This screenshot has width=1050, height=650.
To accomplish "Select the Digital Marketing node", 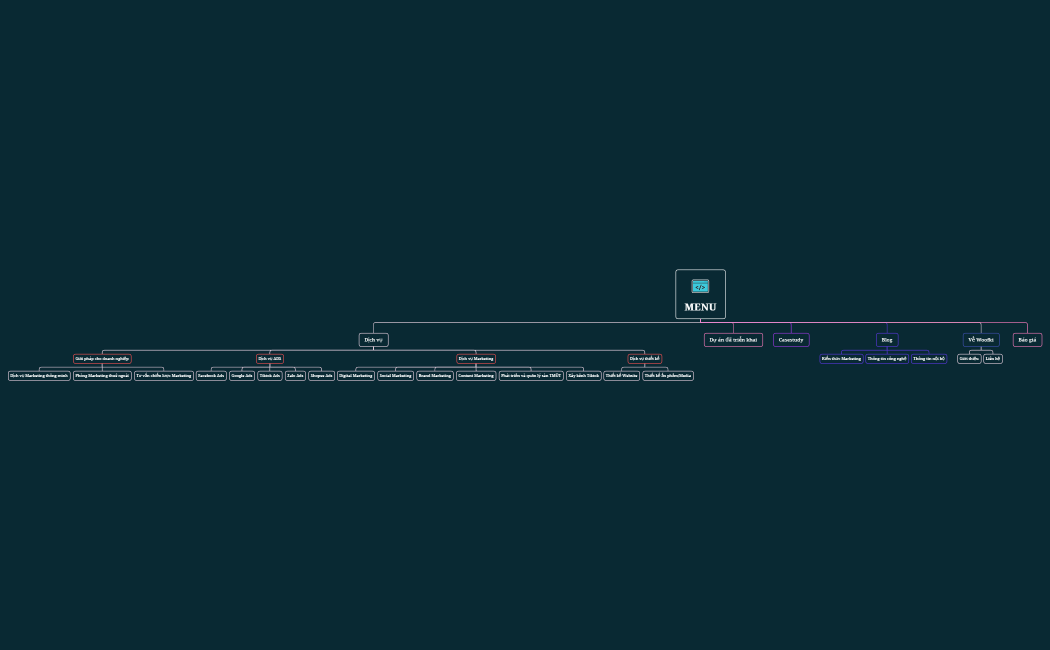I will tap(356, 376).
